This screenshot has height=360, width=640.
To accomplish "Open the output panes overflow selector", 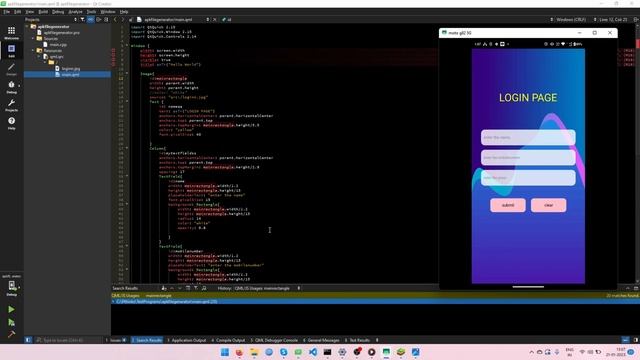I will pos(377,340).
